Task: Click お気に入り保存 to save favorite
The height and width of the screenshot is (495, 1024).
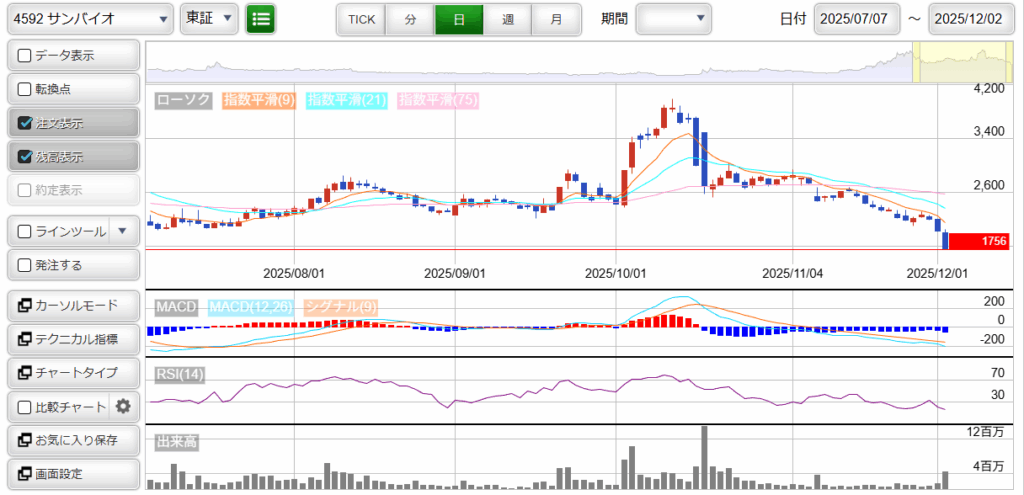Action: (x=72, y=440)
